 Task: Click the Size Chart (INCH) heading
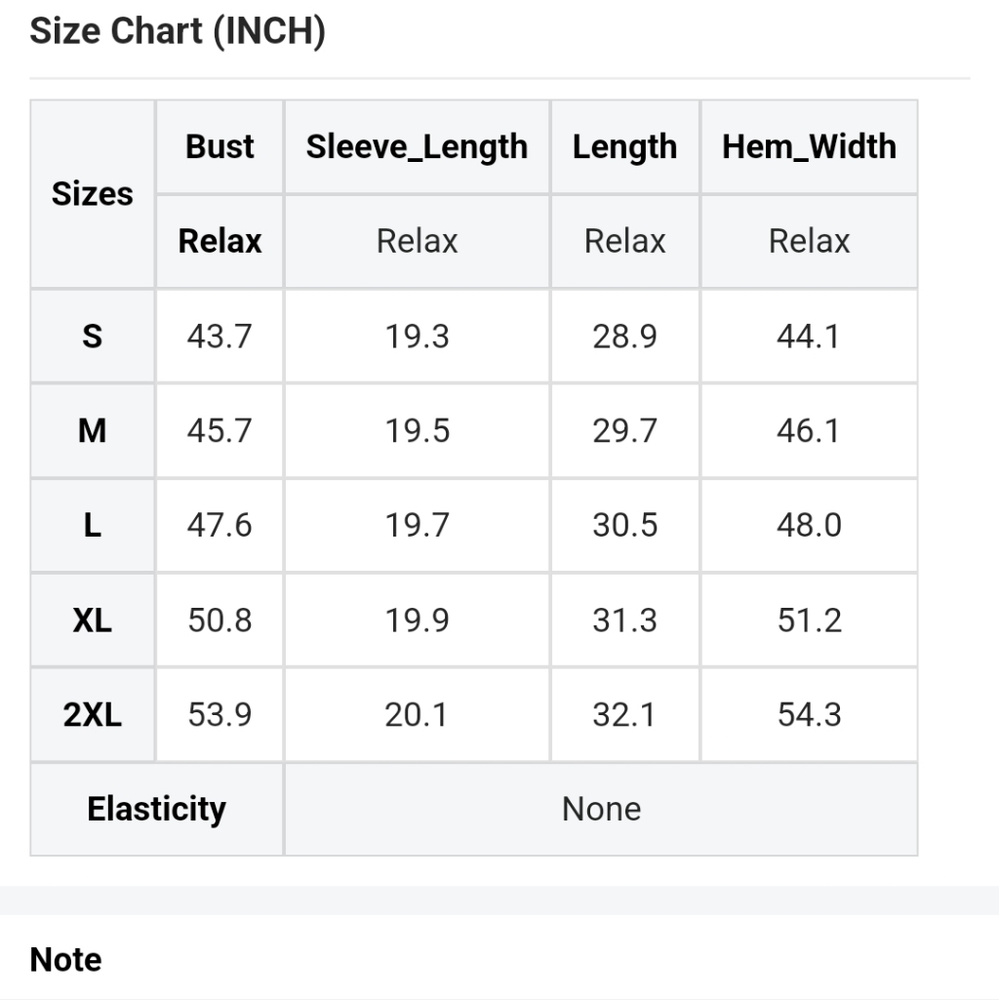point(177,31)
